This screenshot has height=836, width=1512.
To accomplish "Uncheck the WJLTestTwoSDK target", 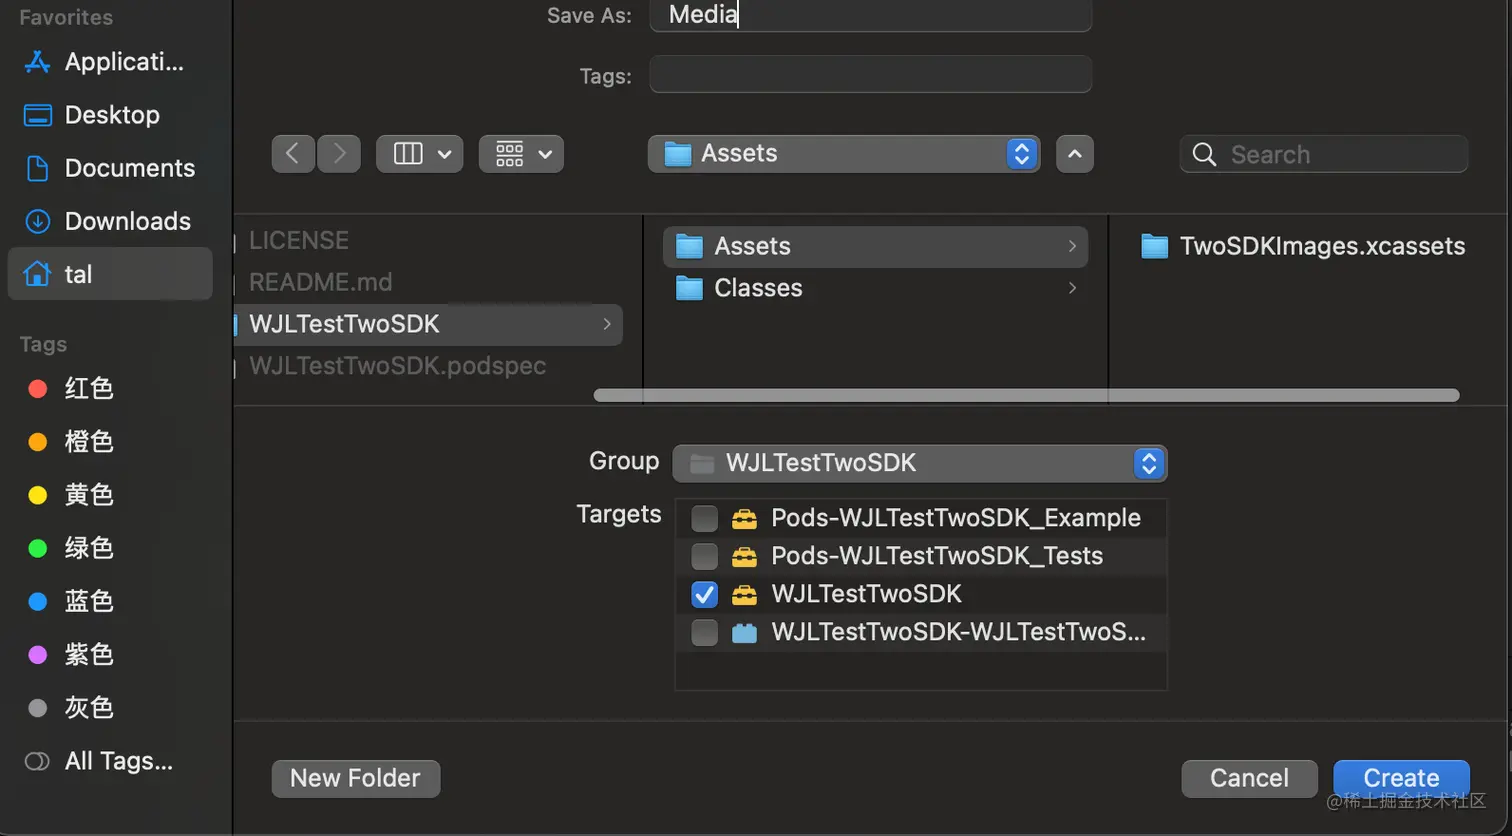I will point(705,594).
